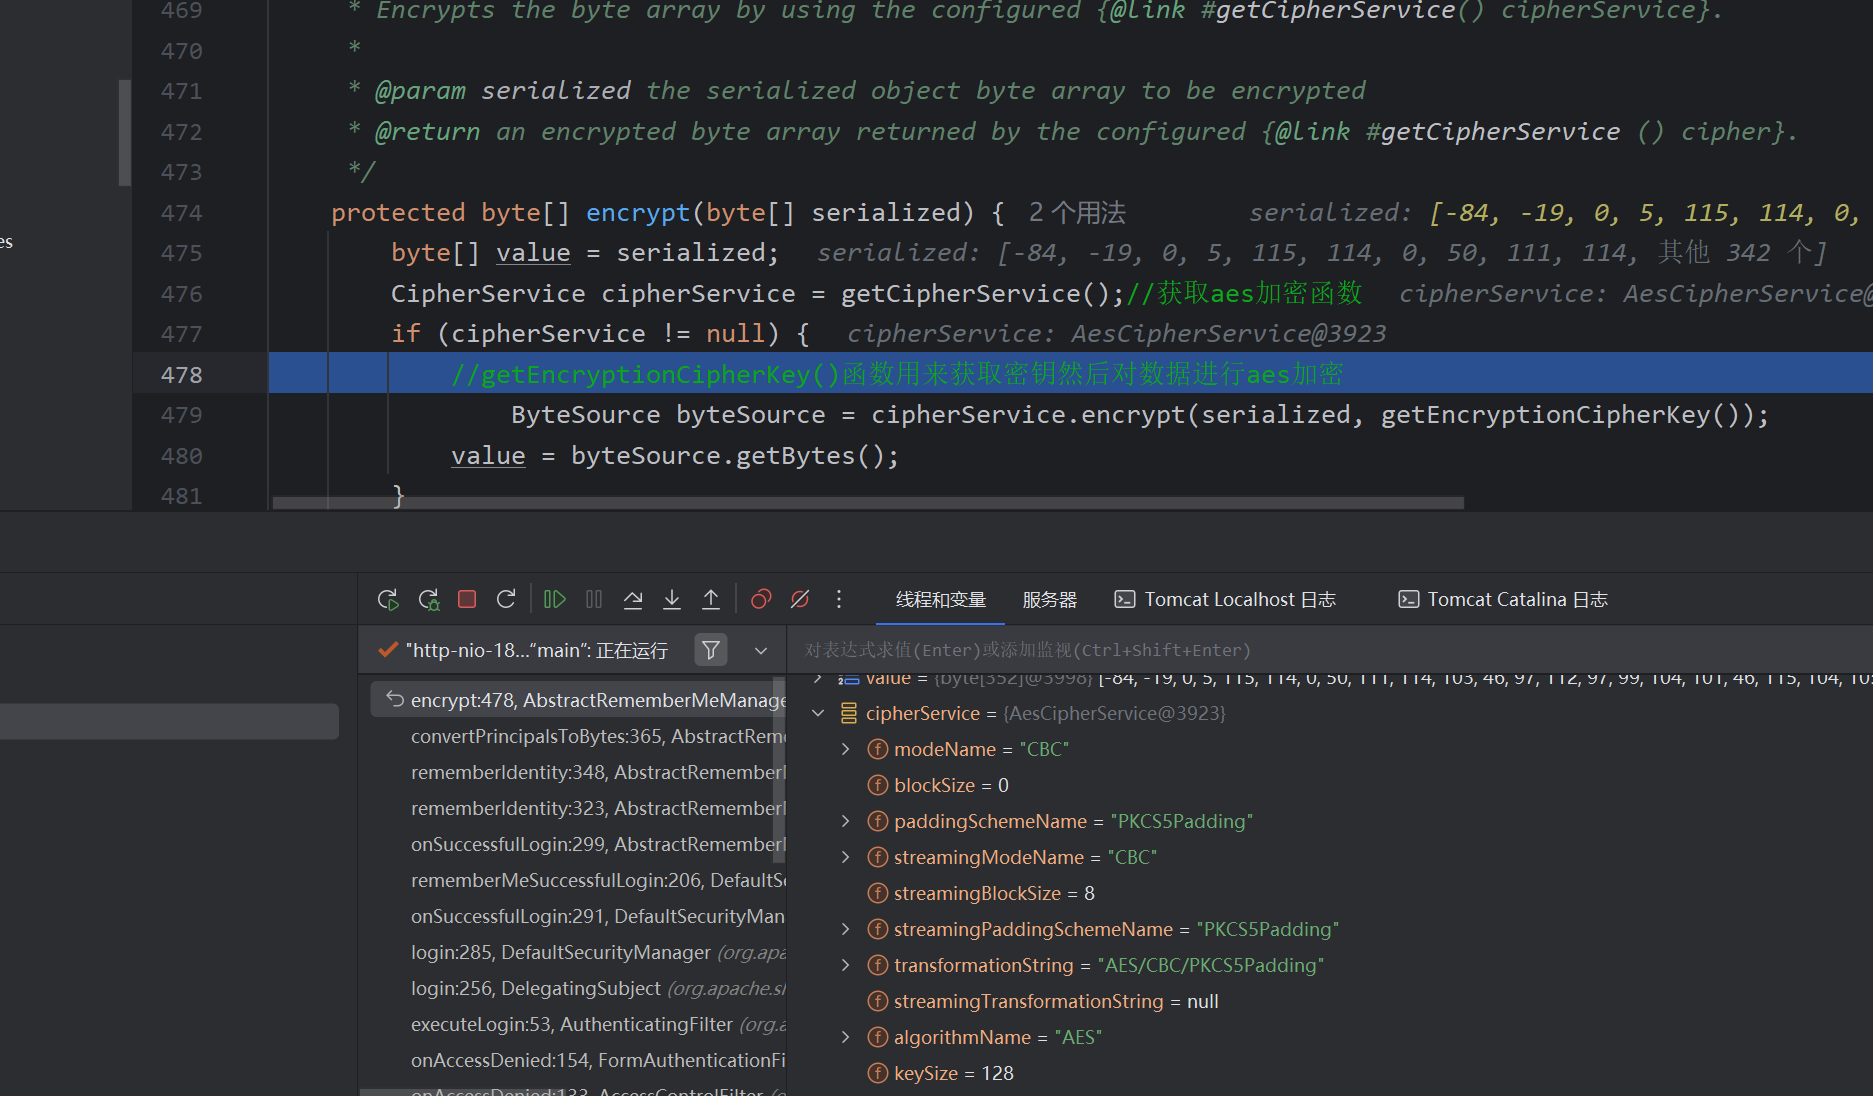Click the editor horizontal scrollbar
The image size is (1873, 1096).
pyautogui.click(x=868, y=503)
